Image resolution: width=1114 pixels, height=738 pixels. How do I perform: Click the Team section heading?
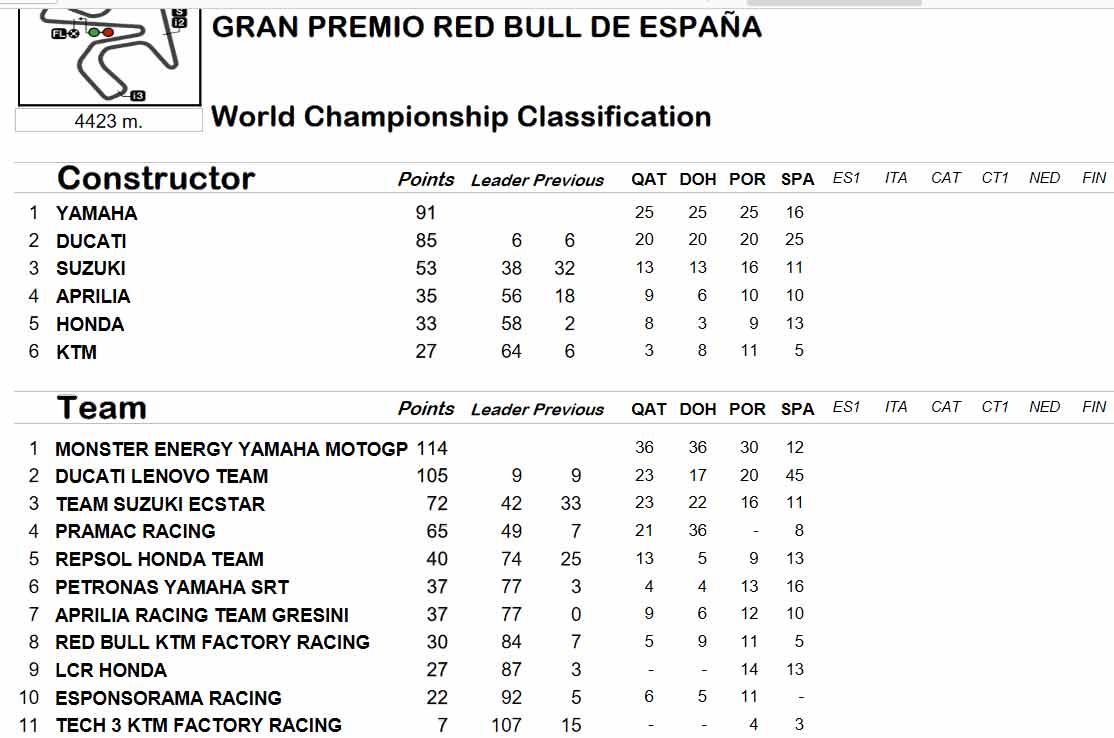[102, 408]
